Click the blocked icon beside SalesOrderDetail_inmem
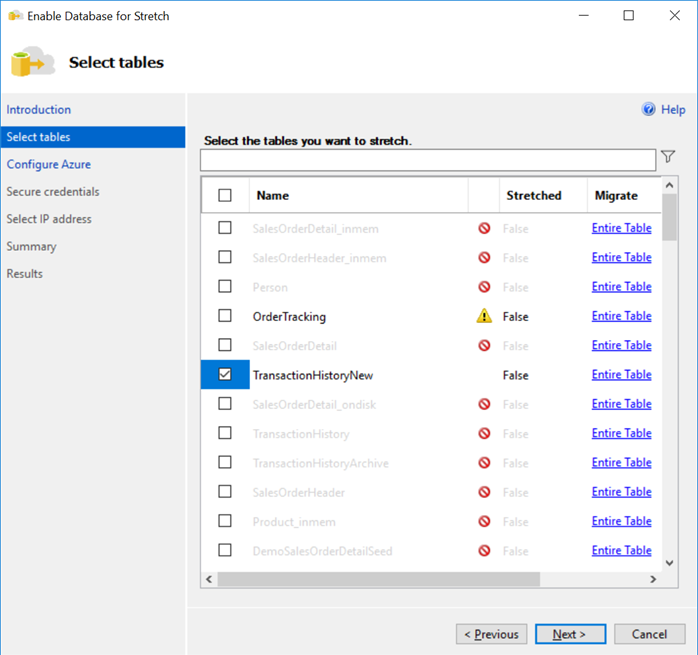The image size is (698, 655). (484, 229)
